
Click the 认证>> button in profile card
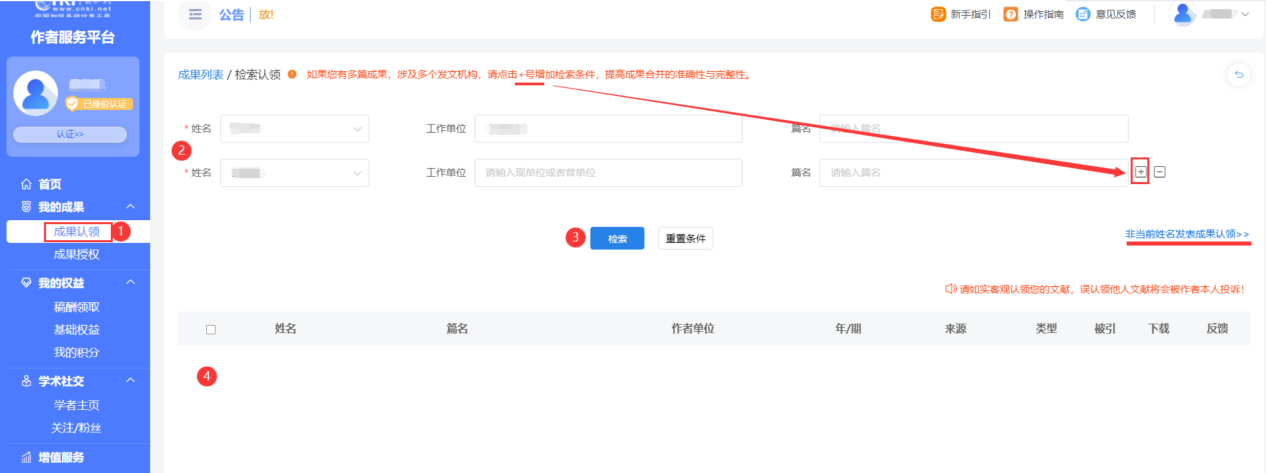click(70, 134)
